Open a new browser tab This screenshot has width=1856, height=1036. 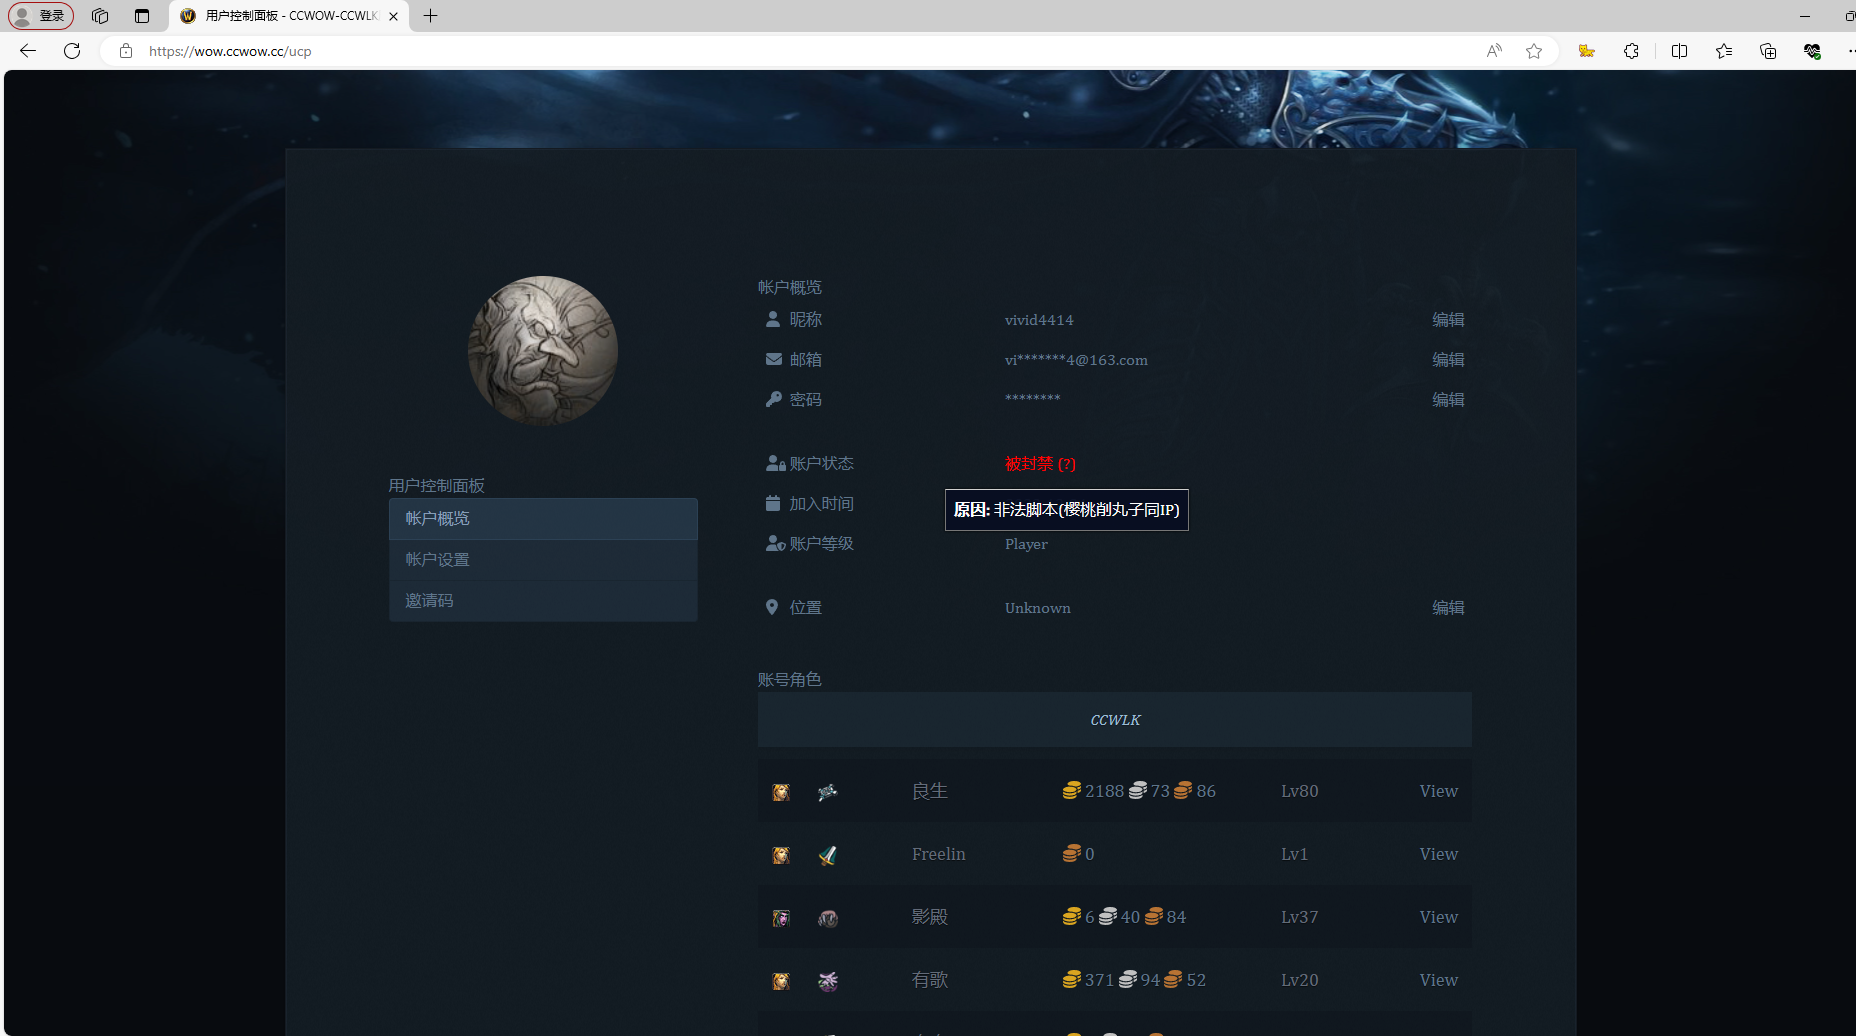(430, 16)
